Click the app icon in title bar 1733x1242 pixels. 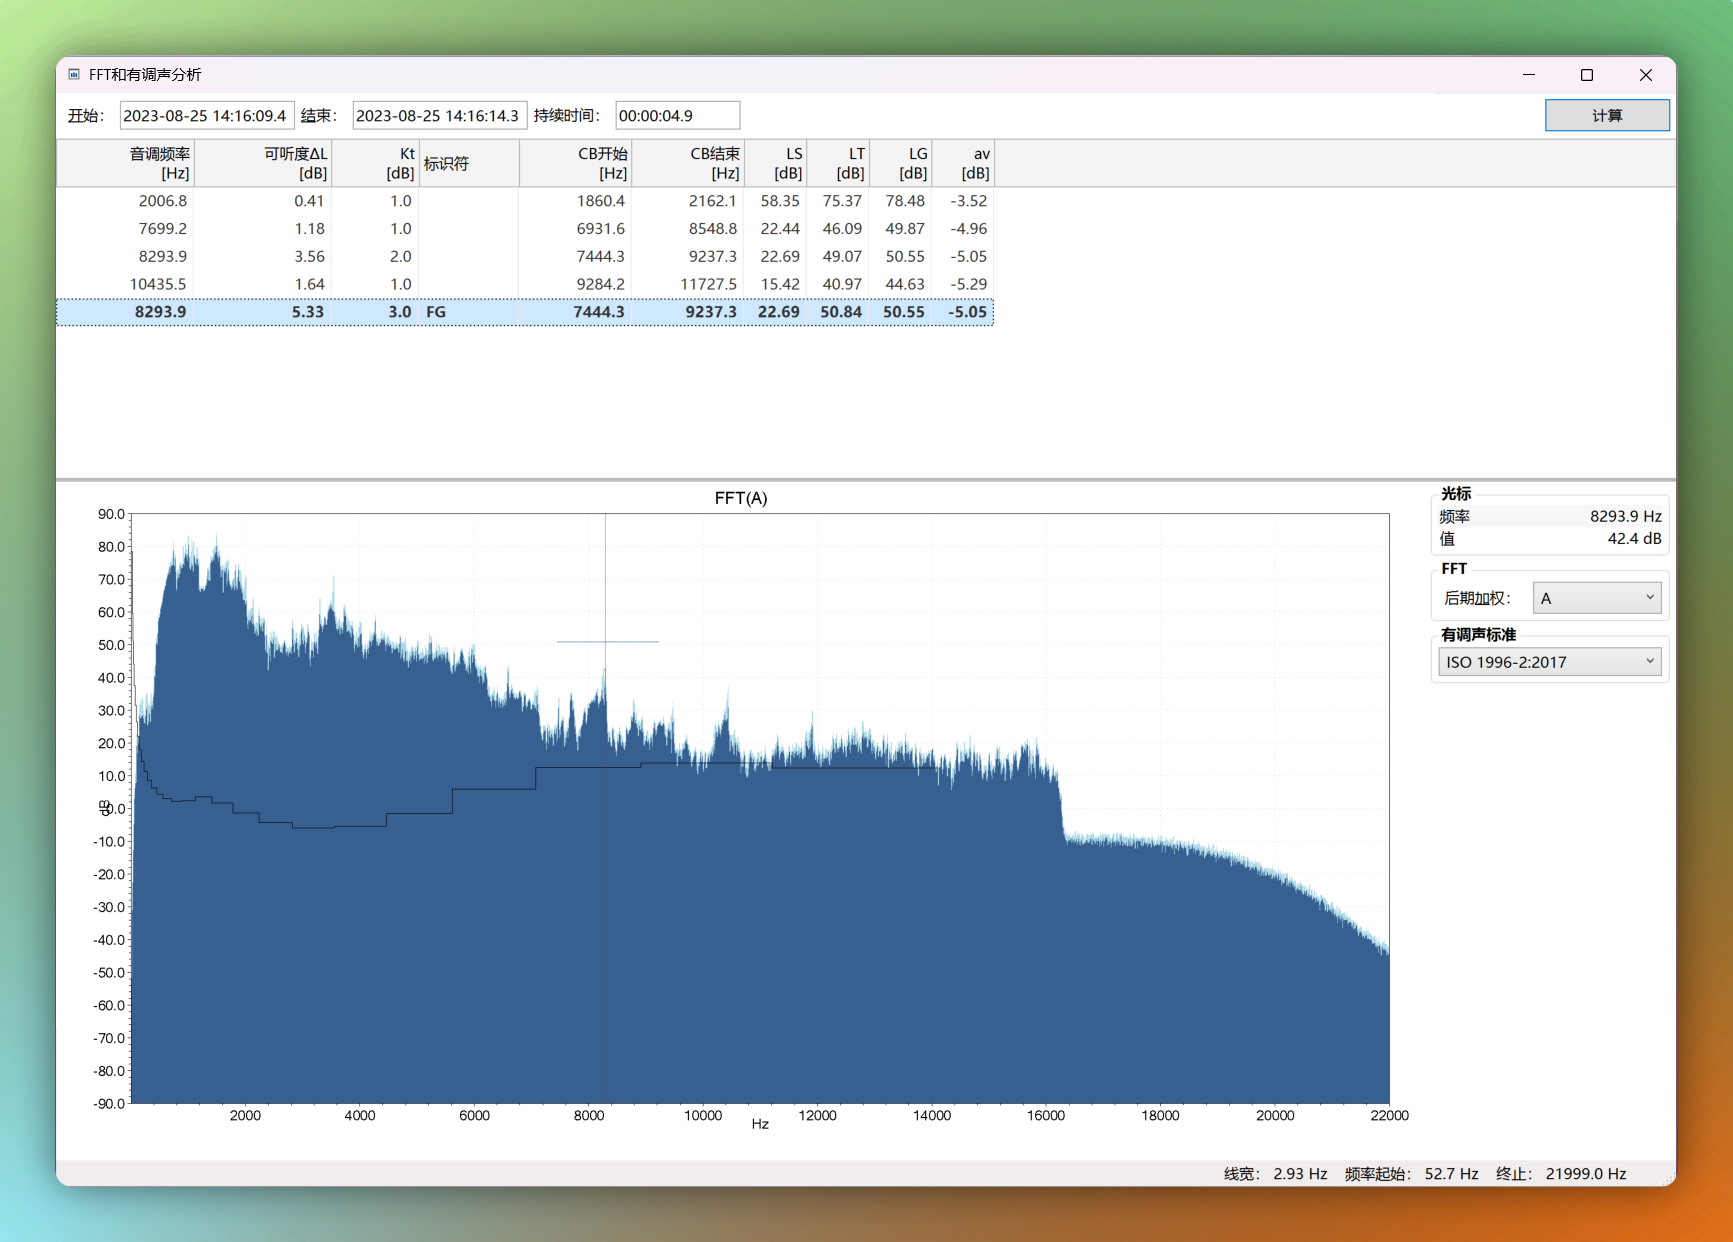click(x=74, y=75)
